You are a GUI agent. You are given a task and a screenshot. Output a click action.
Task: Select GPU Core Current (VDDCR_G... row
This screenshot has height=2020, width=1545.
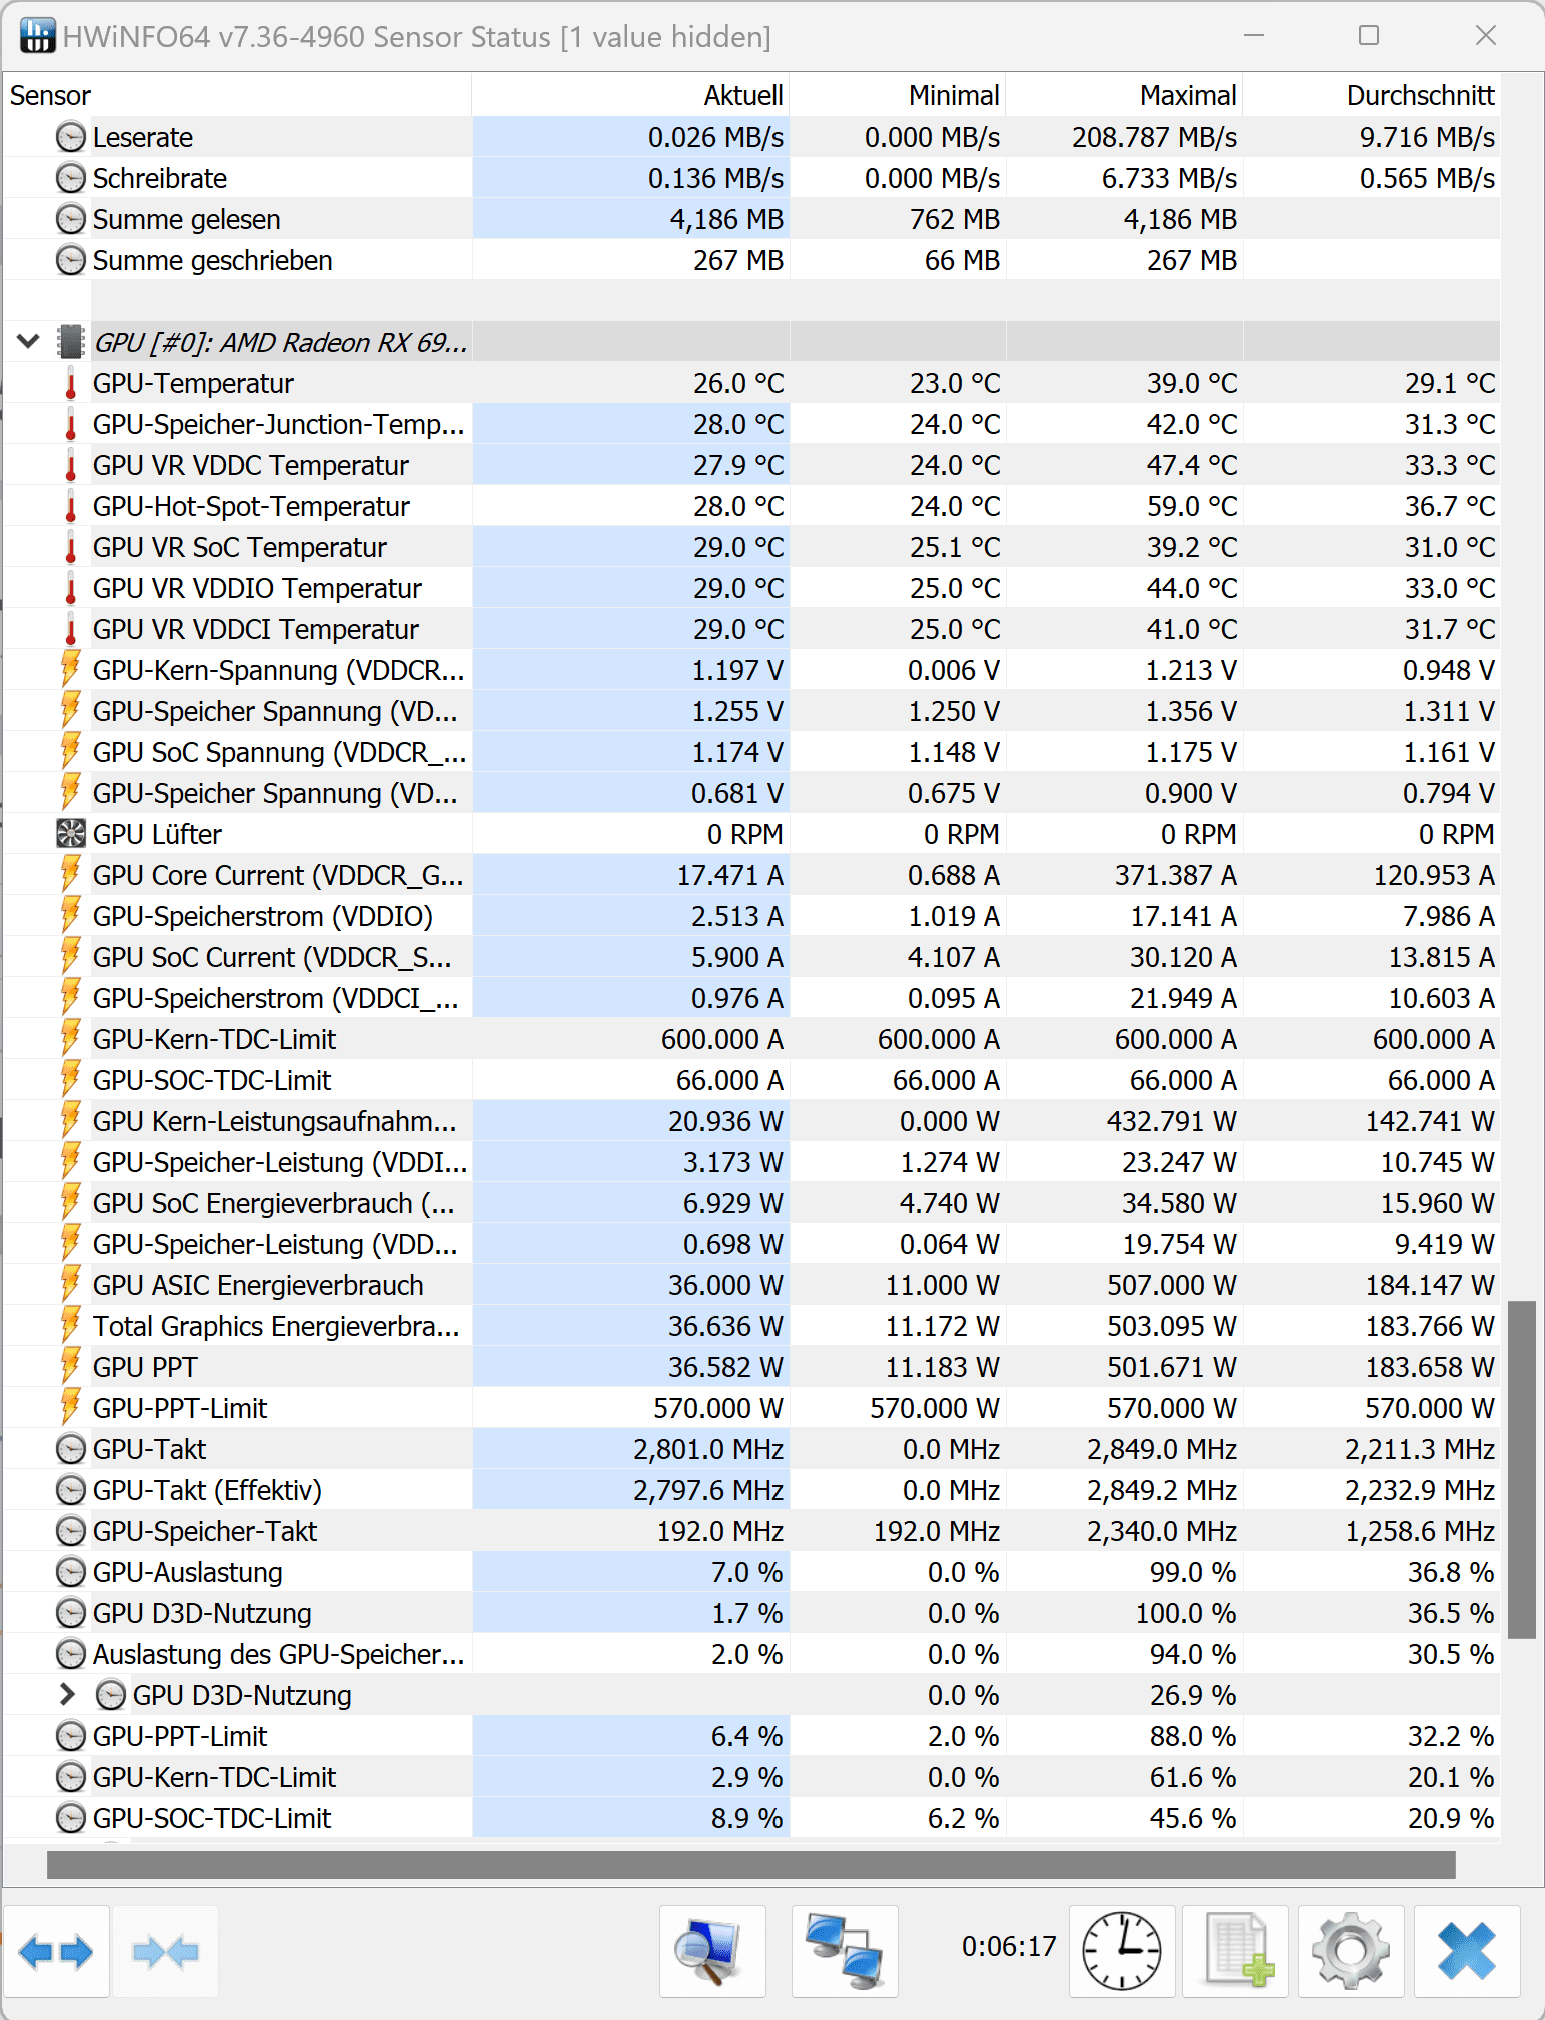click(x=752, y=875)
